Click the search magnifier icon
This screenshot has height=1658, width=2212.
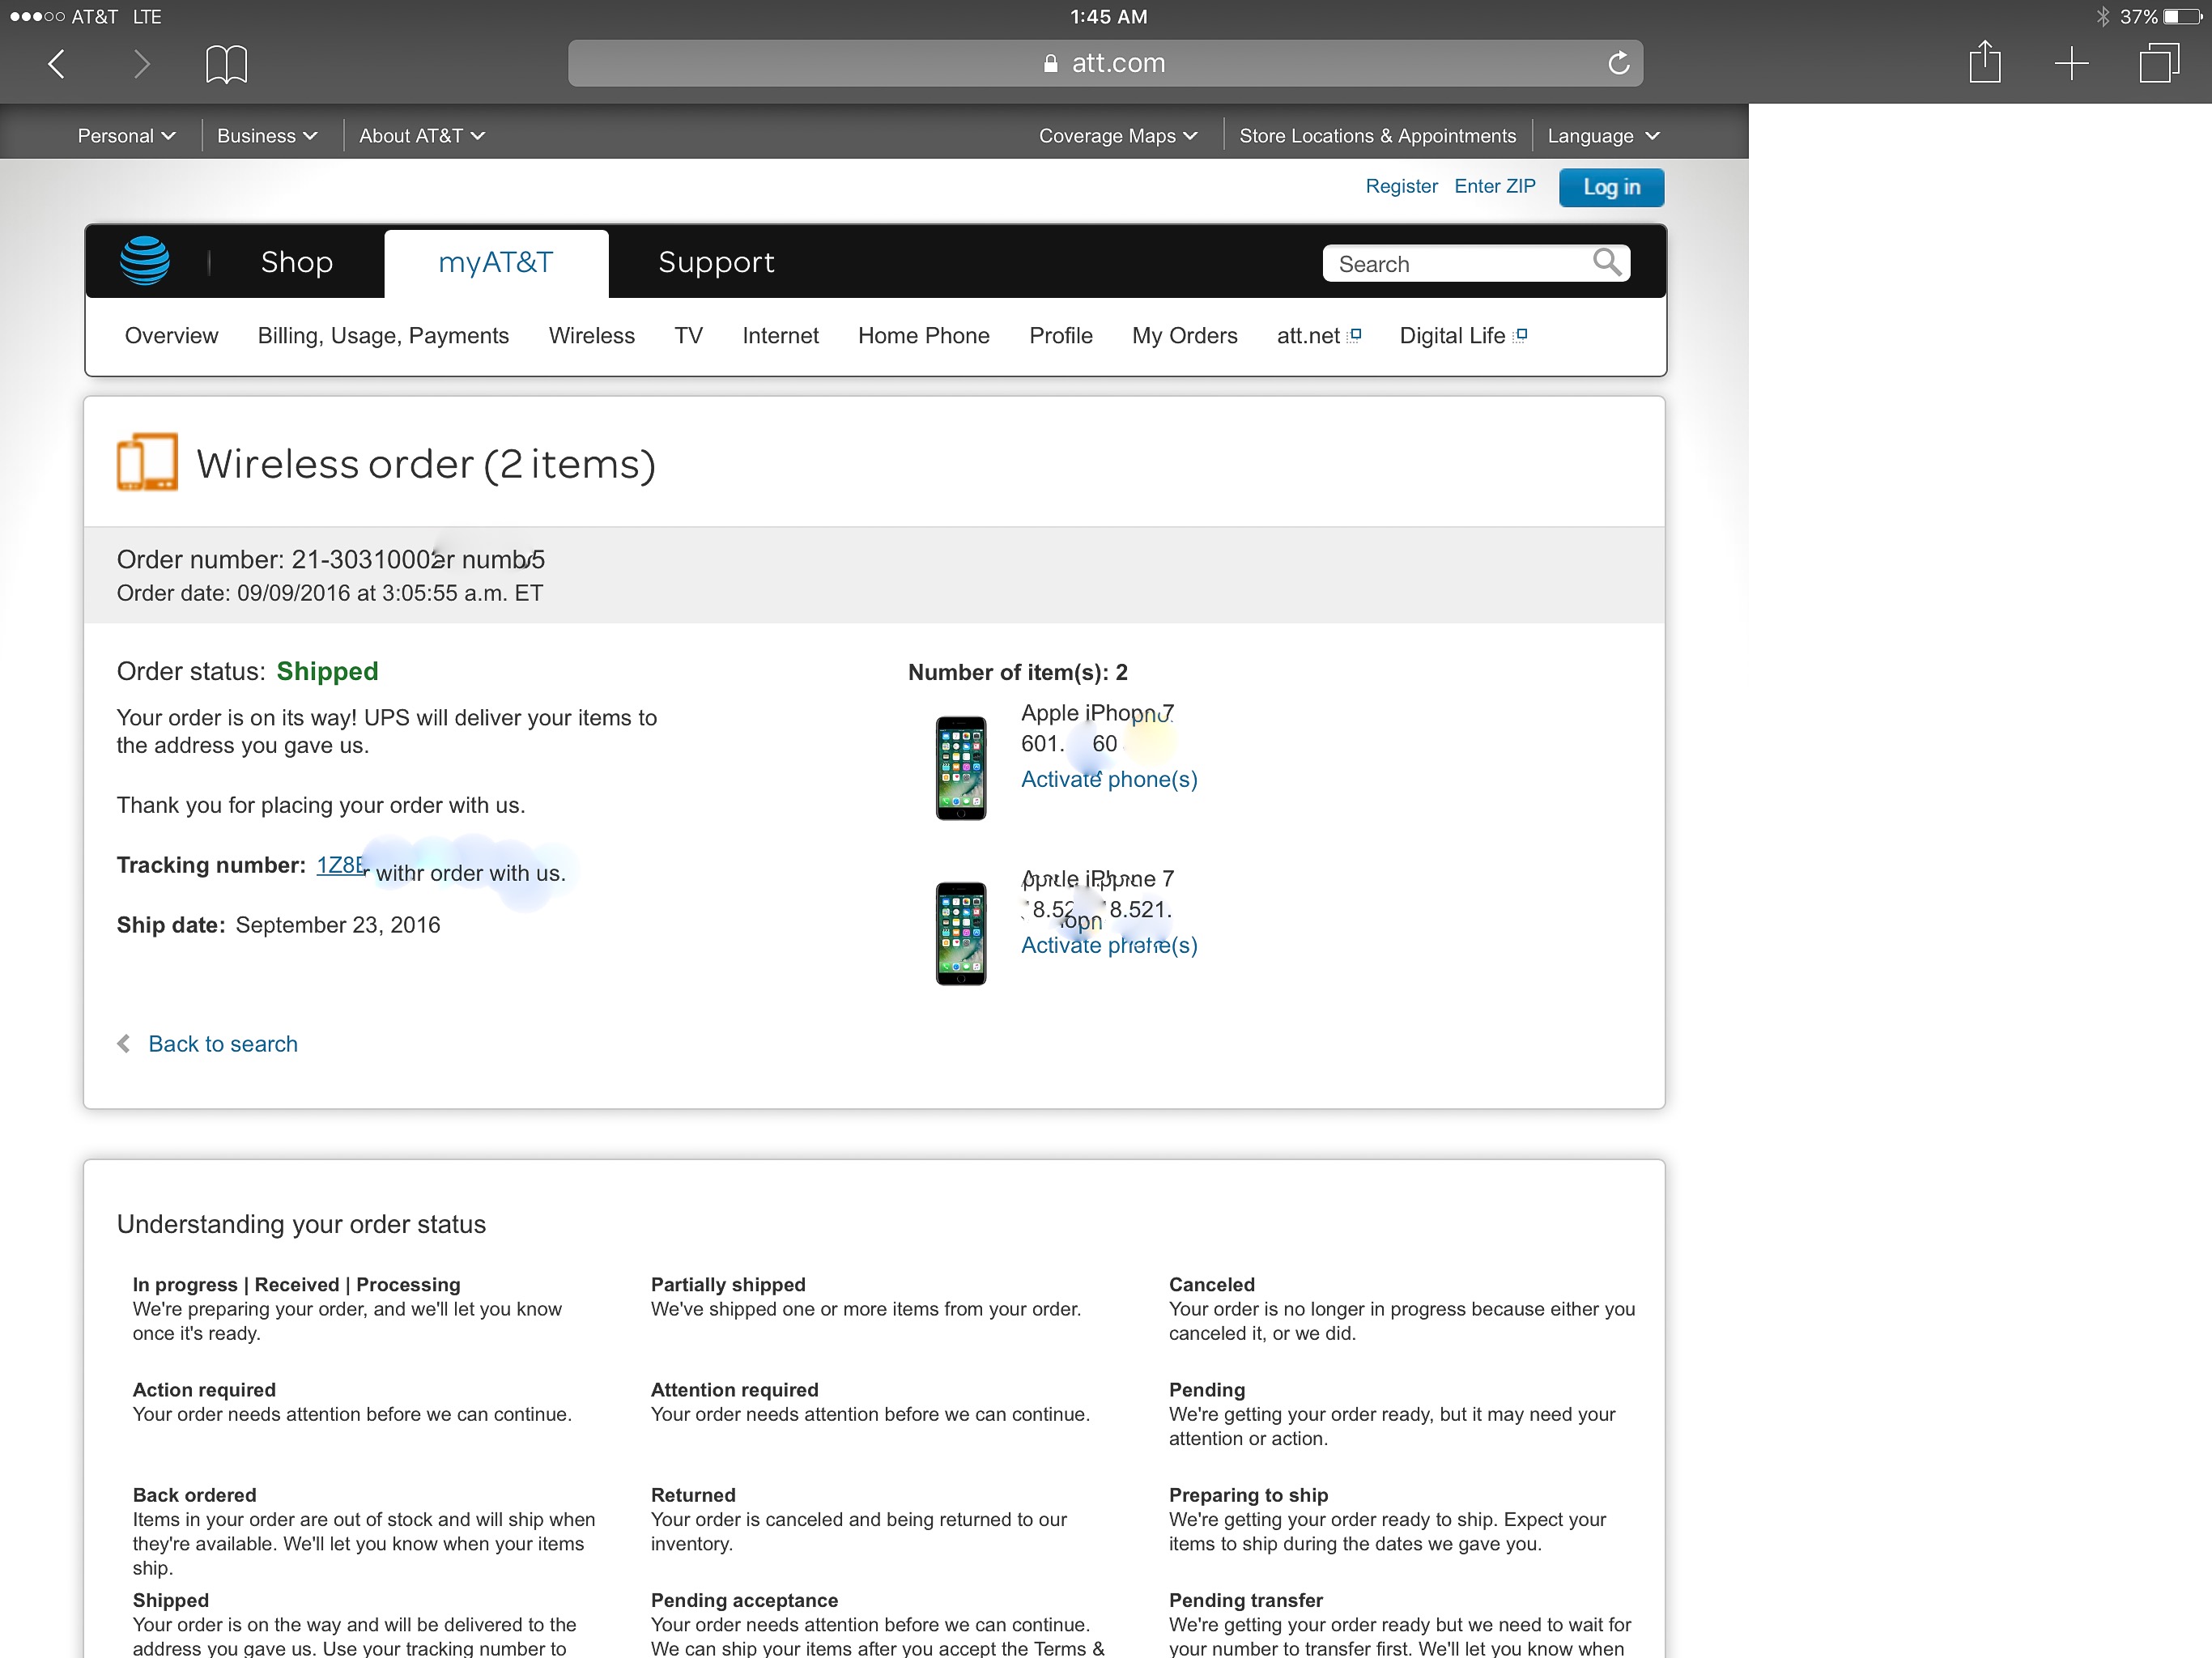pos(1607,262)
